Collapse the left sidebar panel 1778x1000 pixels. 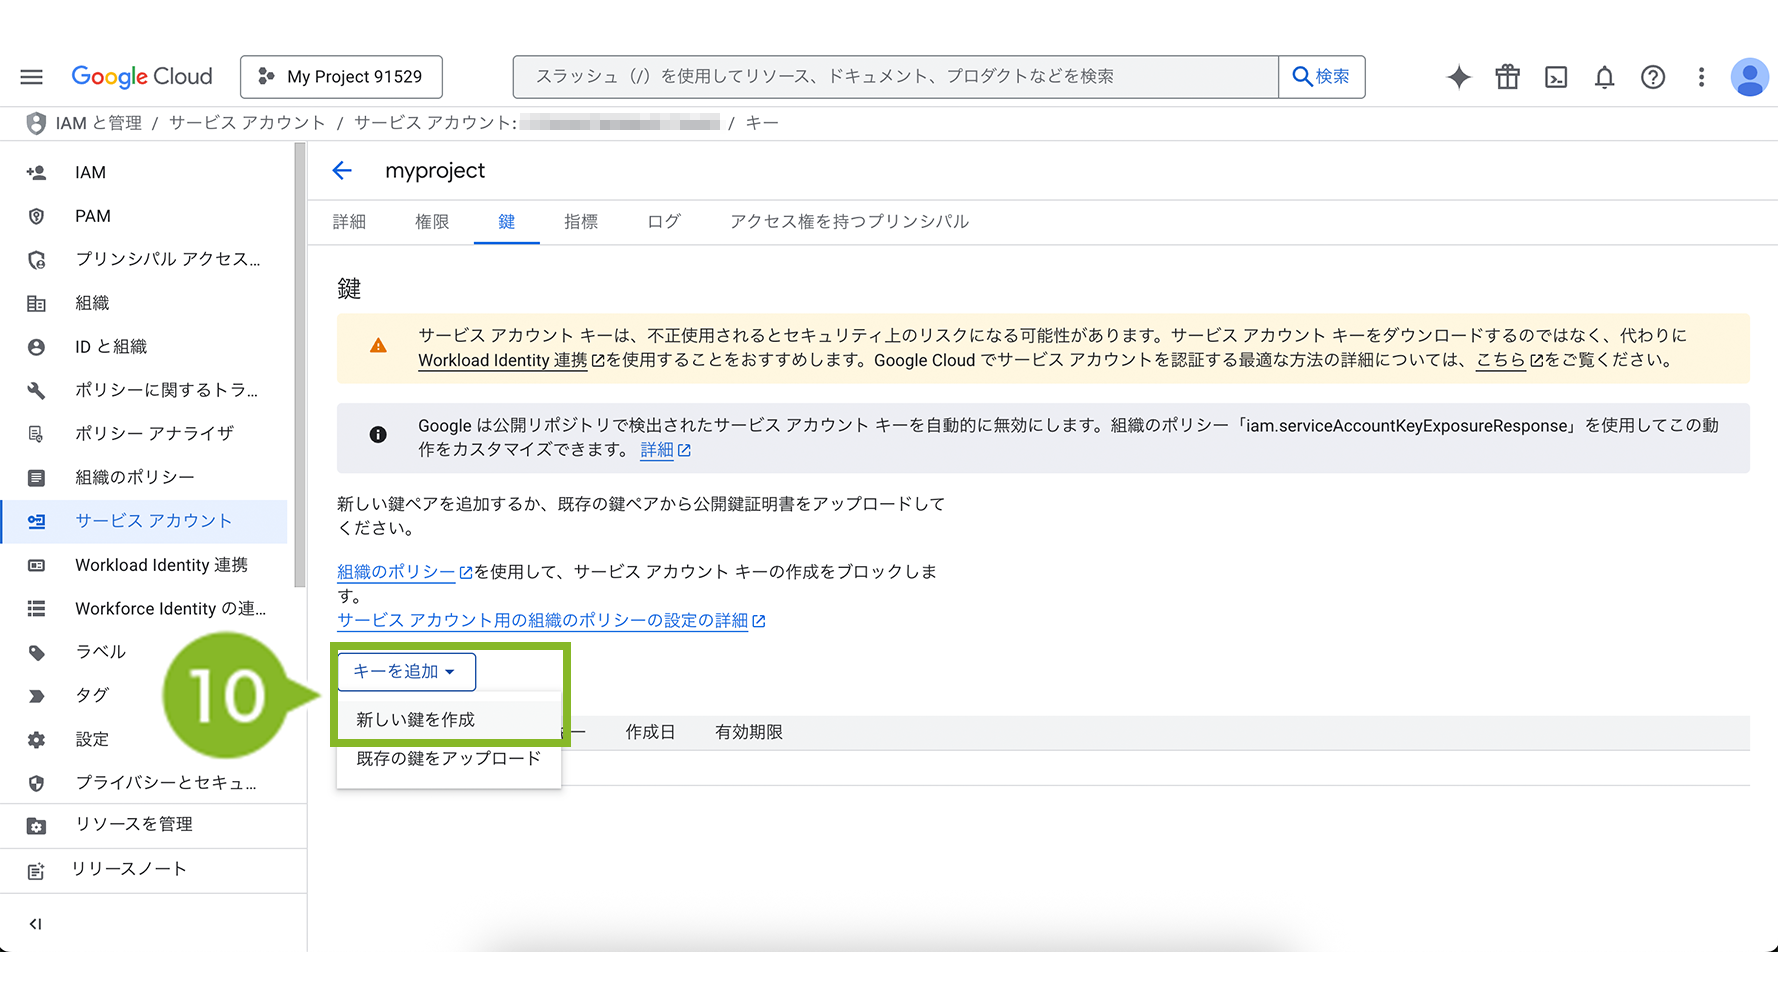(36, 924)
